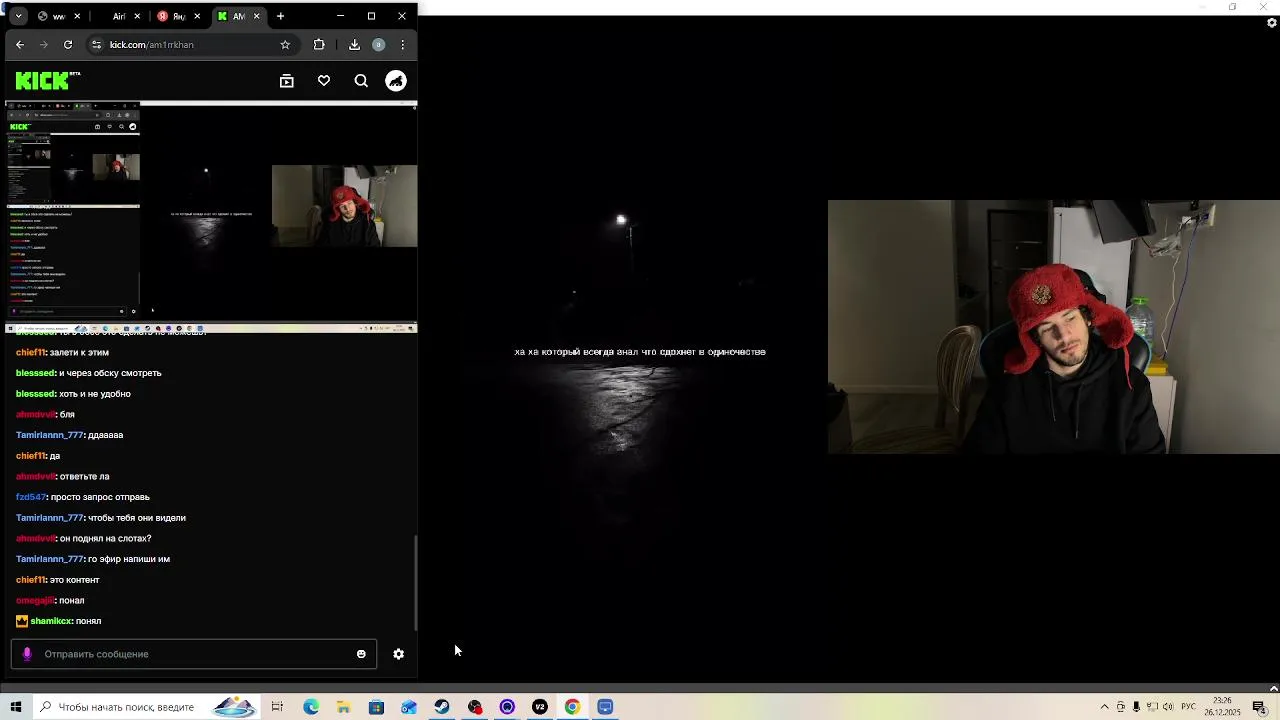Open the settings gear at top-right corner

[x=1272, y=22]
